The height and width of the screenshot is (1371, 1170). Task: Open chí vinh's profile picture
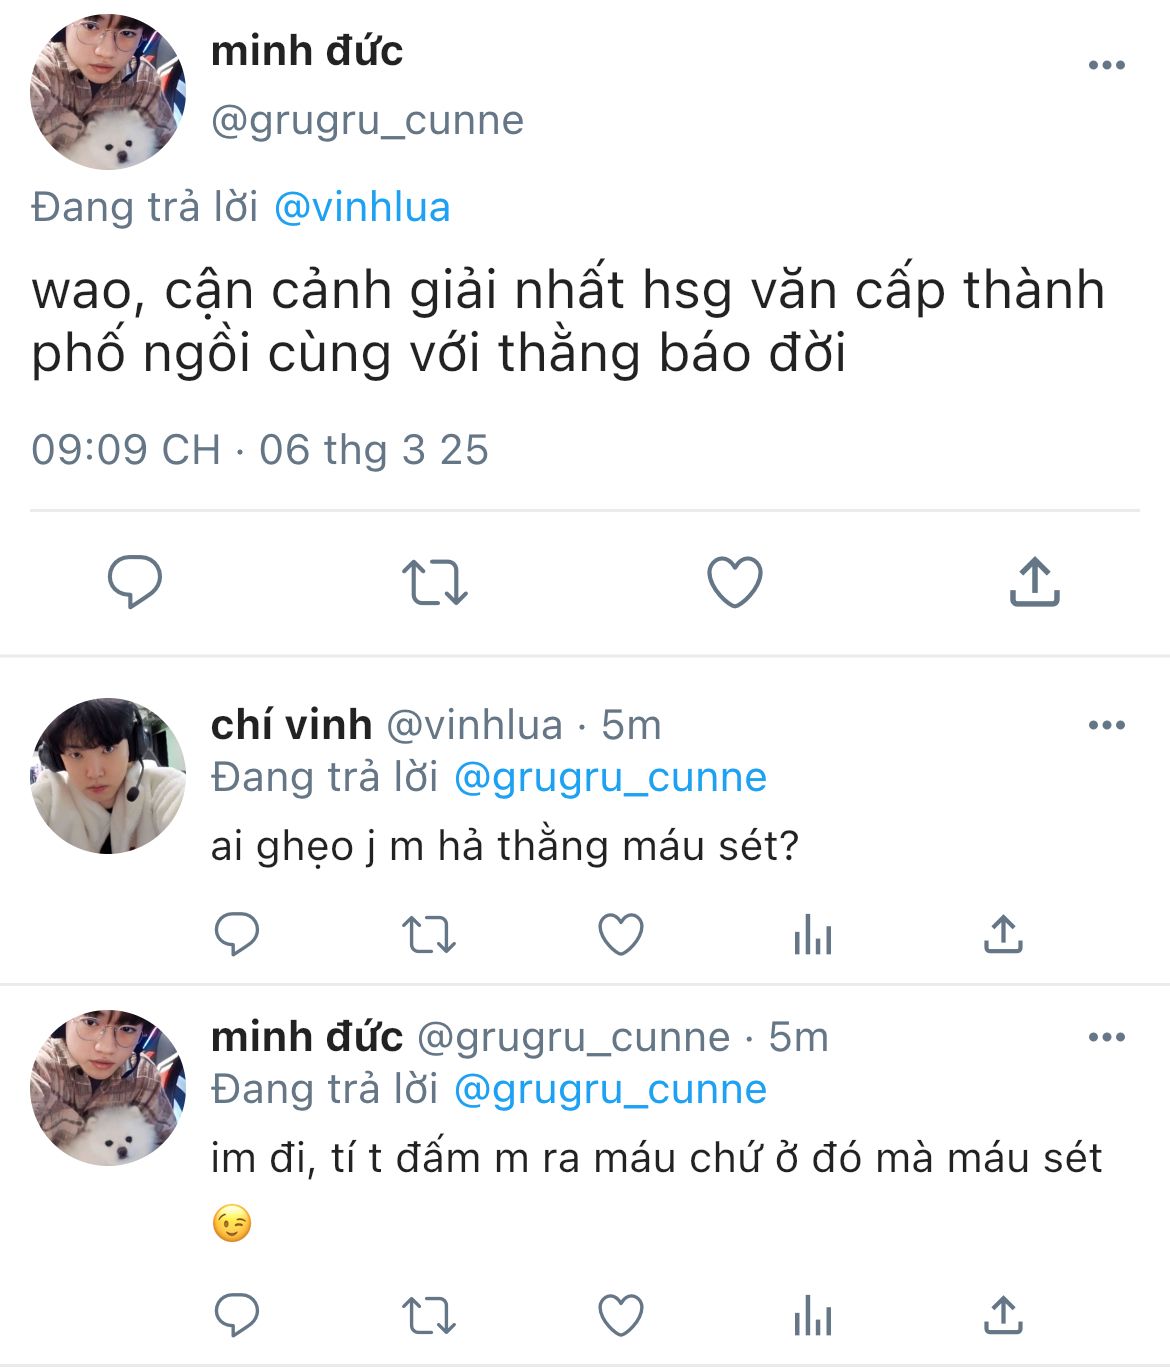(x=108, y=776)
